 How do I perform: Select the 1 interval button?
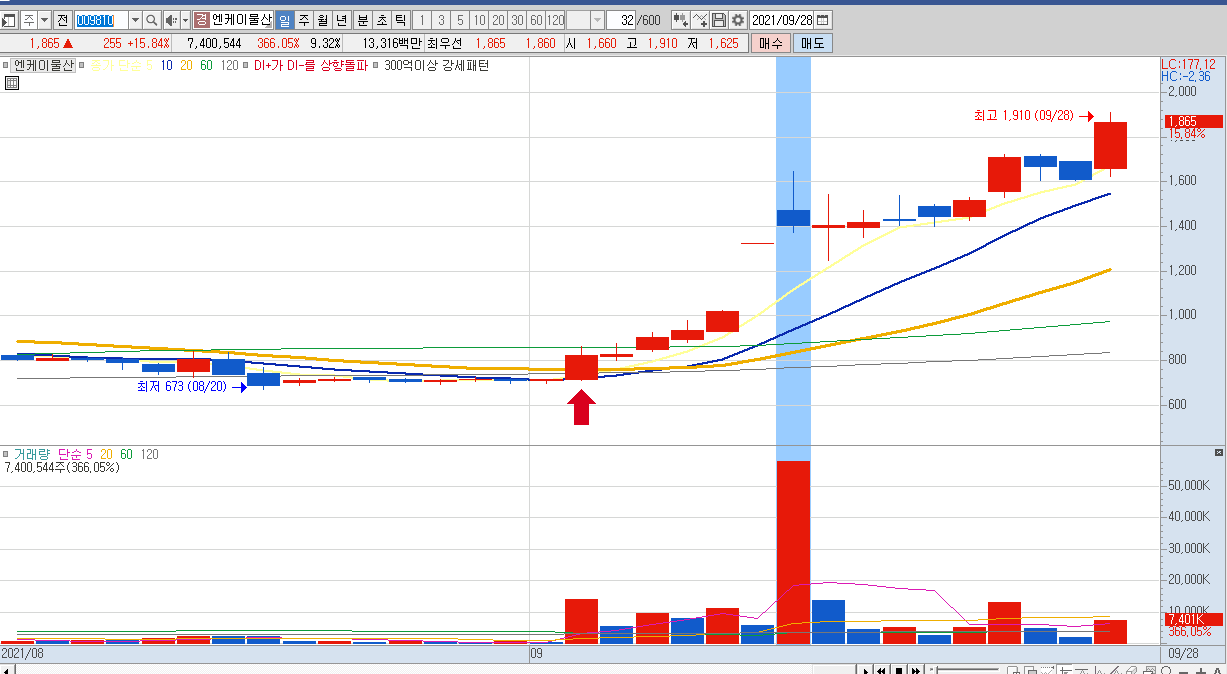tap(422, 20)
